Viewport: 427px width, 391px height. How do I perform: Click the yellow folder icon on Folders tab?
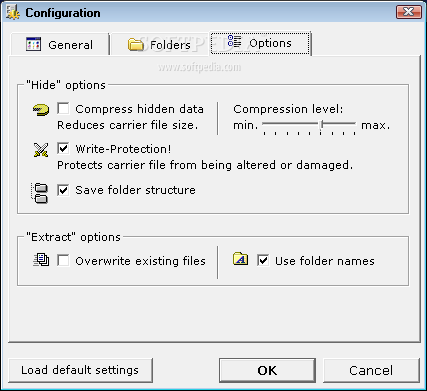[x=135, y=44]
